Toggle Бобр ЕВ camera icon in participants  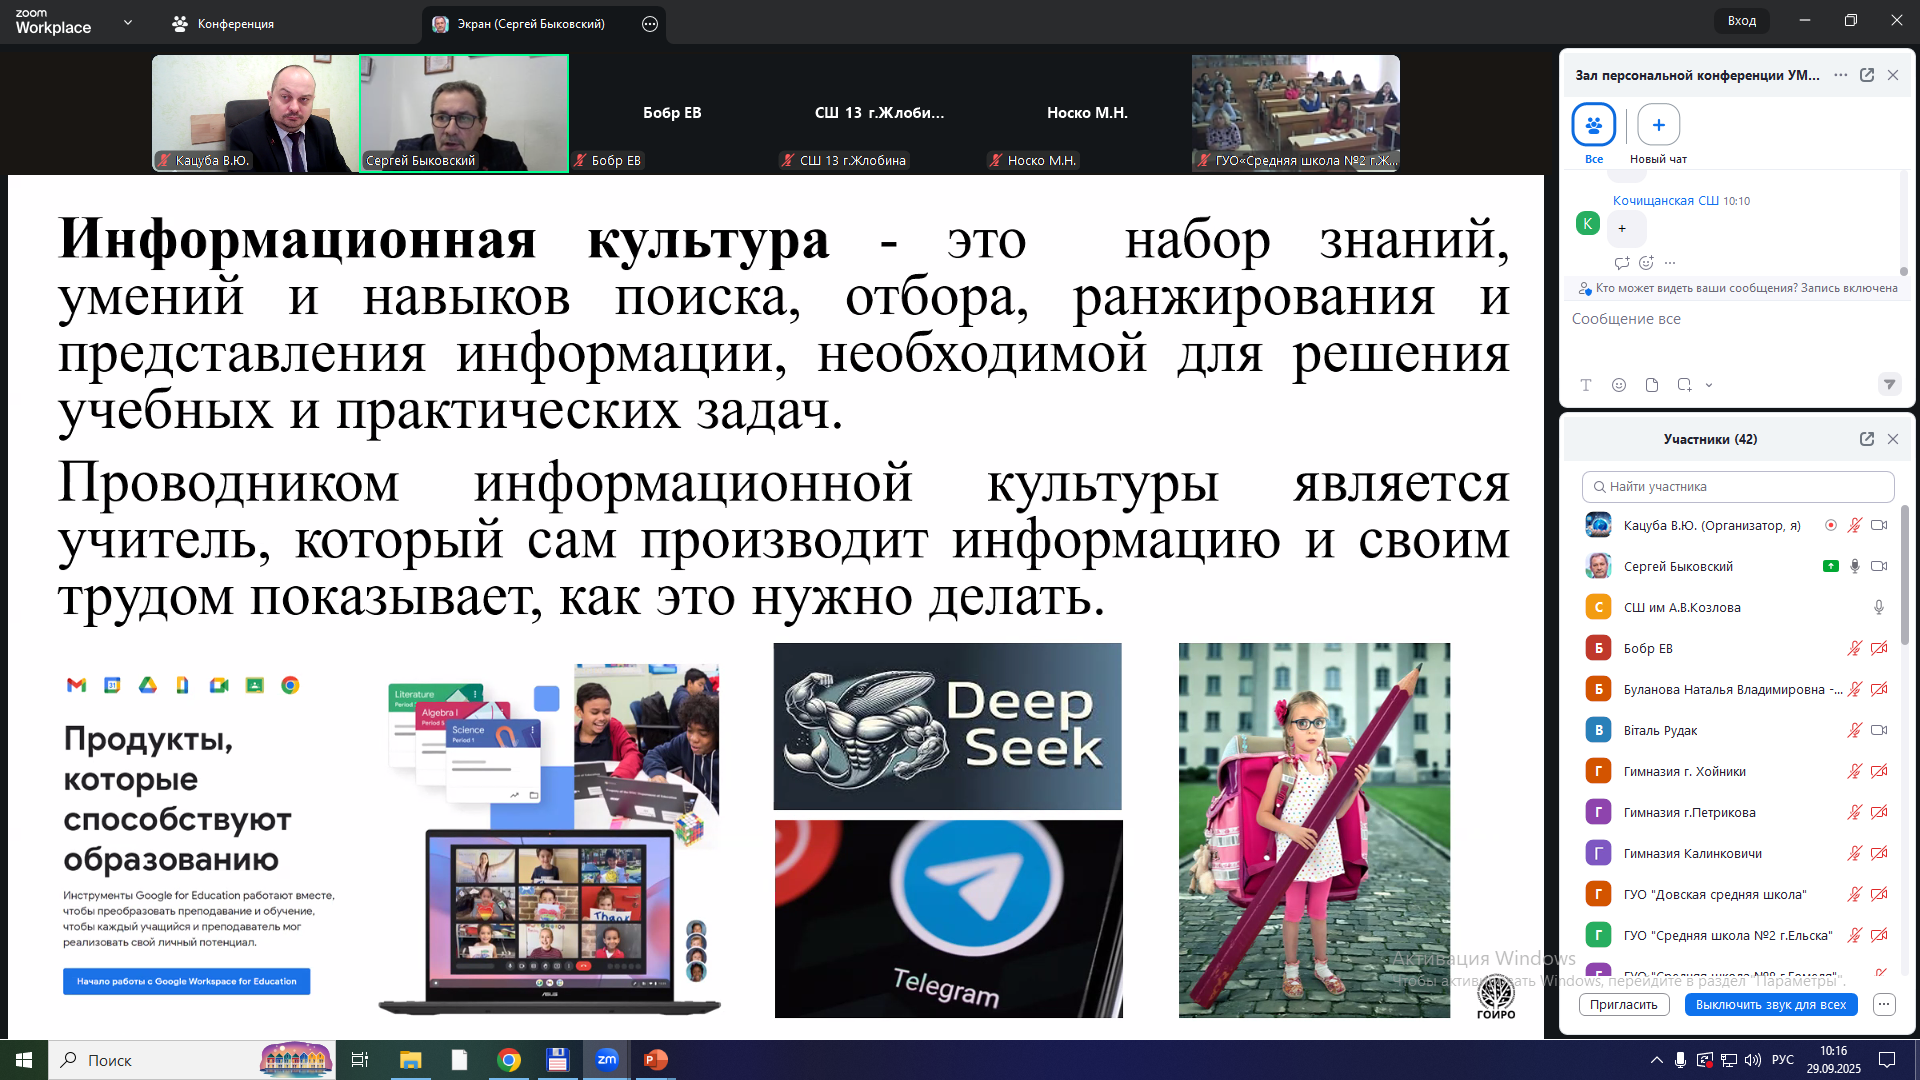coord(1879,648)
